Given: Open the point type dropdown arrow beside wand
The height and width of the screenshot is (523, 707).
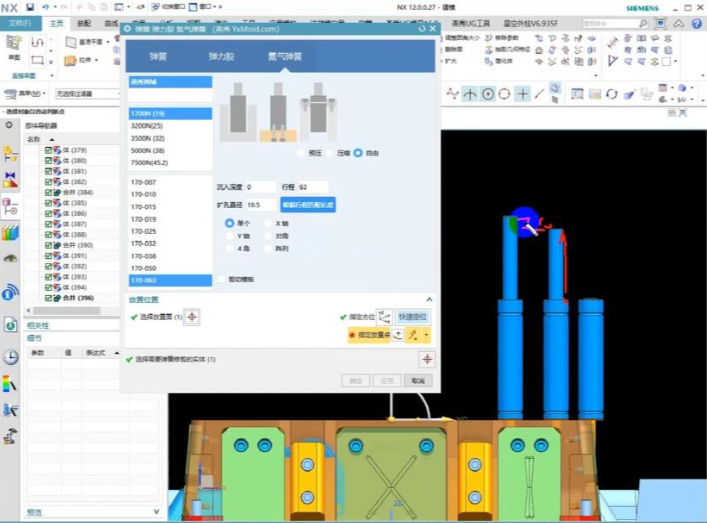Looking at the screenshot, I should tap(426, 335).
